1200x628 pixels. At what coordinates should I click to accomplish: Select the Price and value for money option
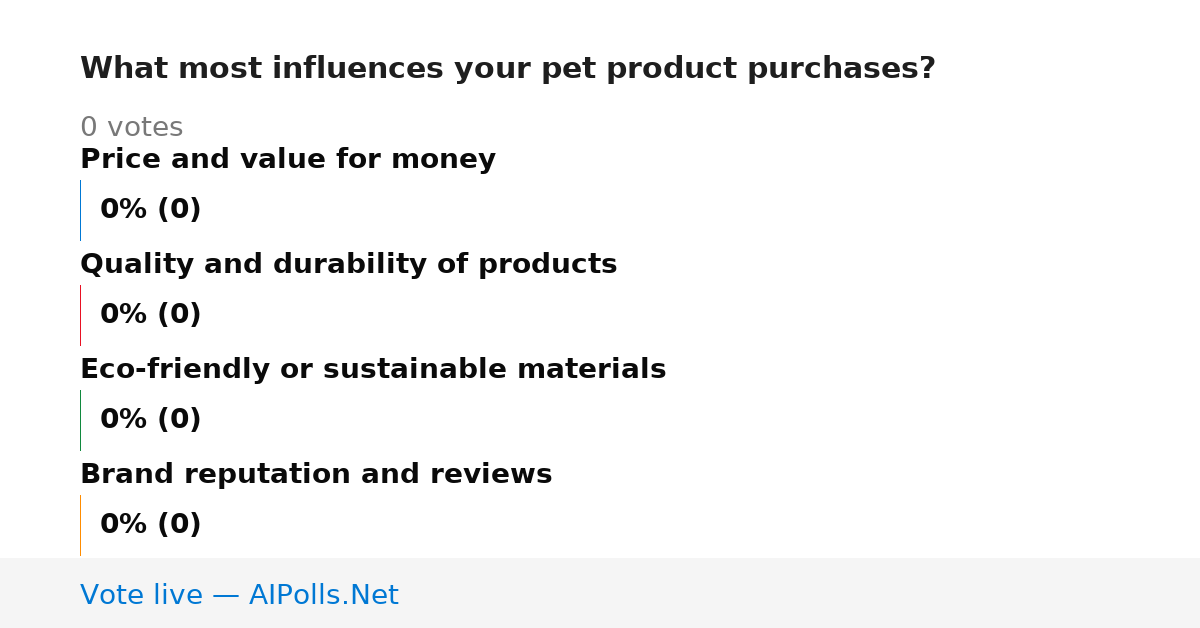[x=288, y=160]
